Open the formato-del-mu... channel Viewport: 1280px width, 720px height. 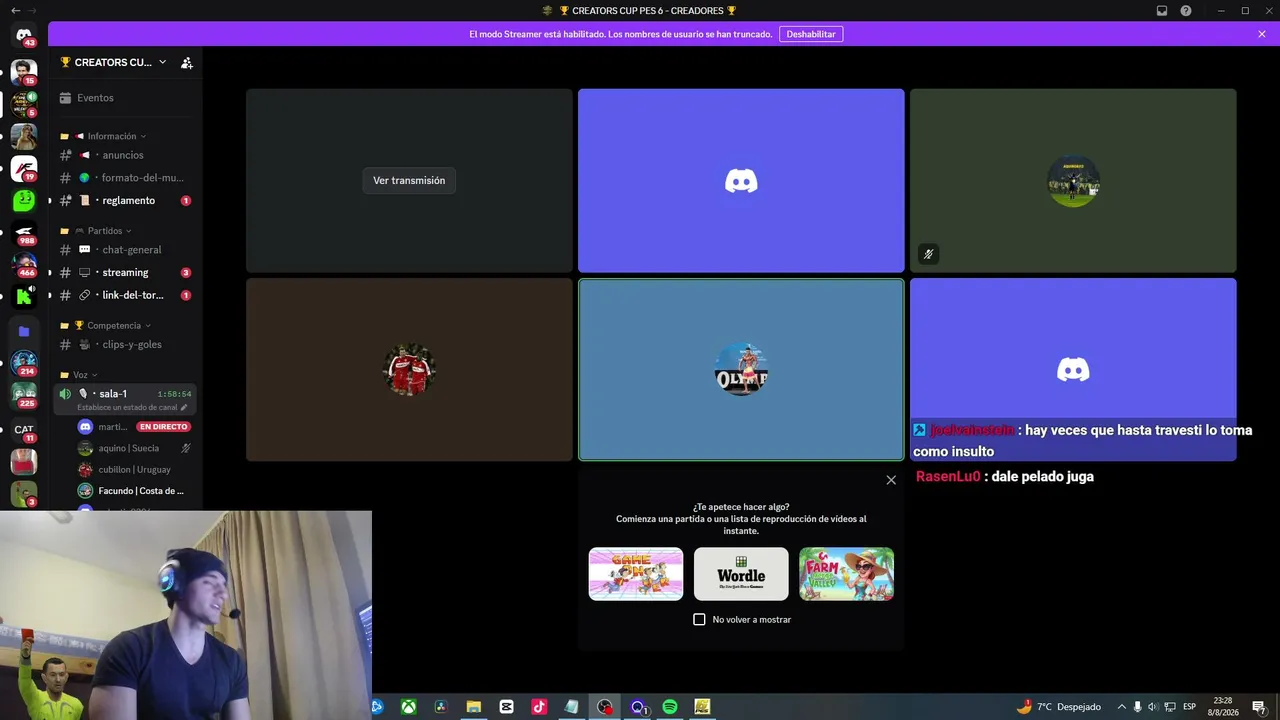tap(125, 178)
